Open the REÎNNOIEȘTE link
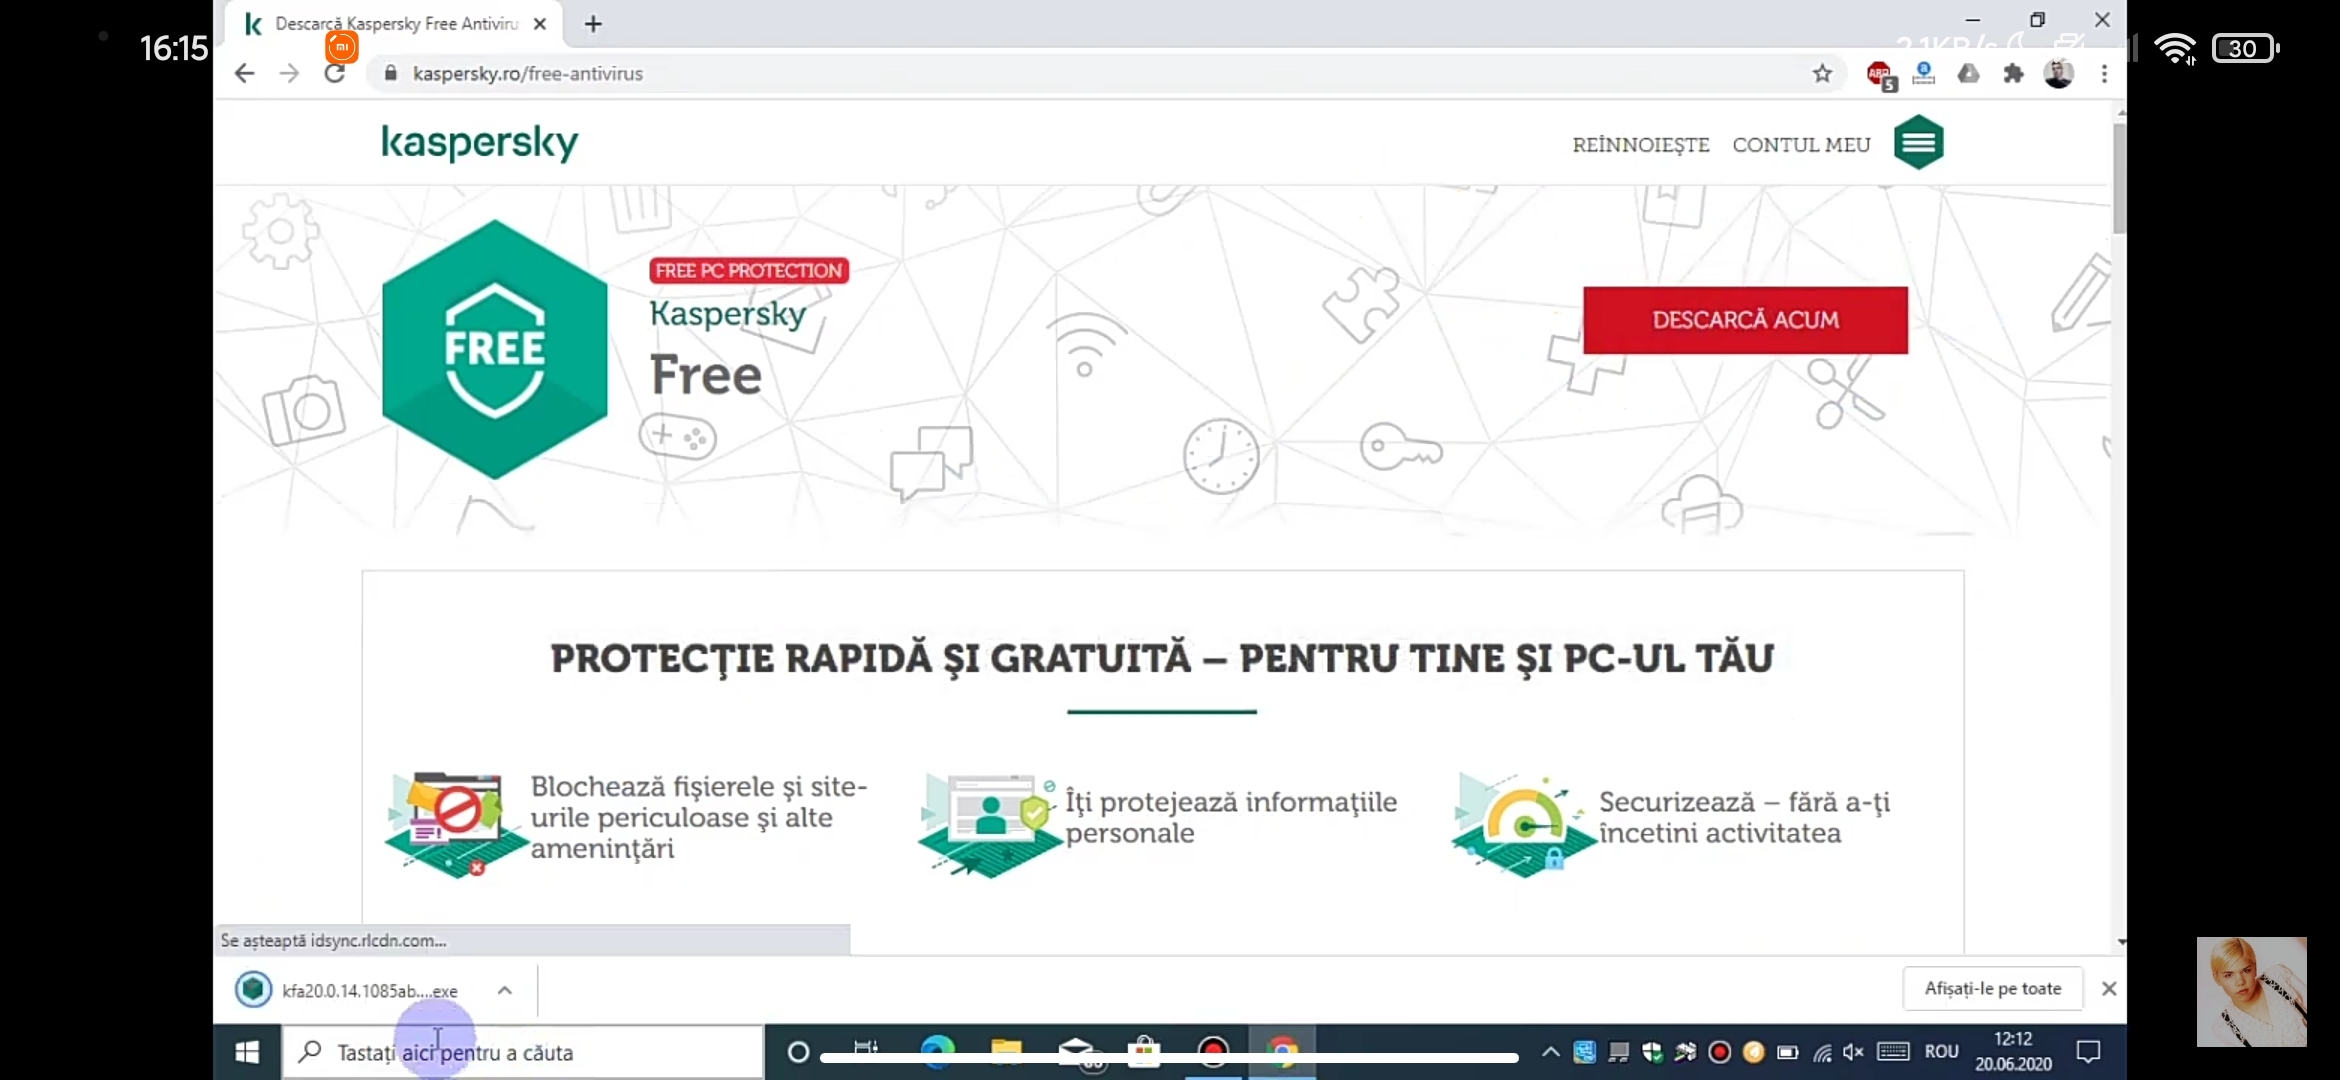 [x=1641, y=145]
